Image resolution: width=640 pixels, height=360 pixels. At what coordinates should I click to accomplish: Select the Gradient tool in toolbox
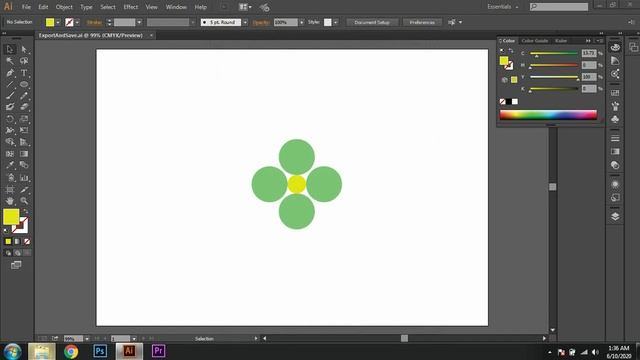(x=24, y=154)
